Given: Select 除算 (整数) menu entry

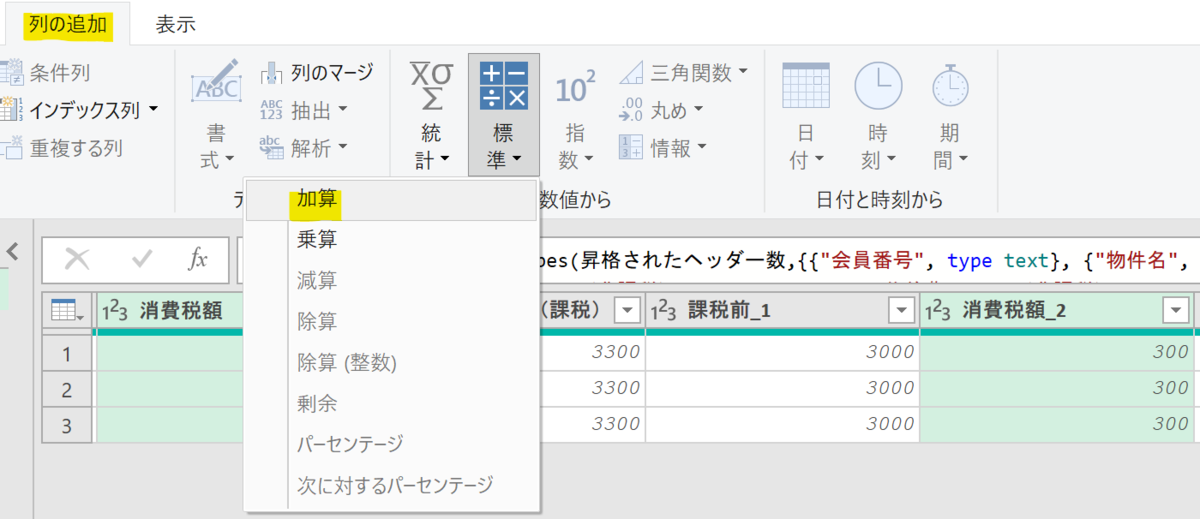Looking at the screenshot, I should click(x=391, y=362).
